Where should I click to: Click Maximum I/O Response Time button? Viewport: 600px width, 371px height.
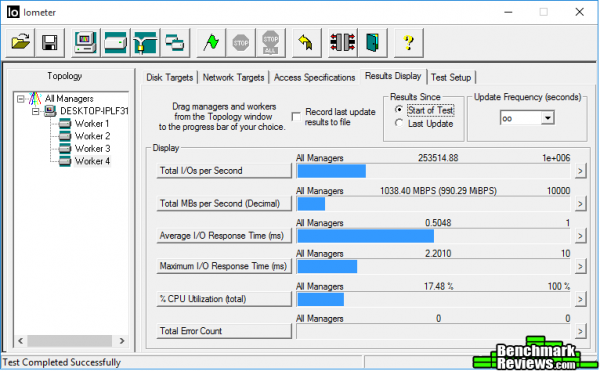[x=224, y=266]
